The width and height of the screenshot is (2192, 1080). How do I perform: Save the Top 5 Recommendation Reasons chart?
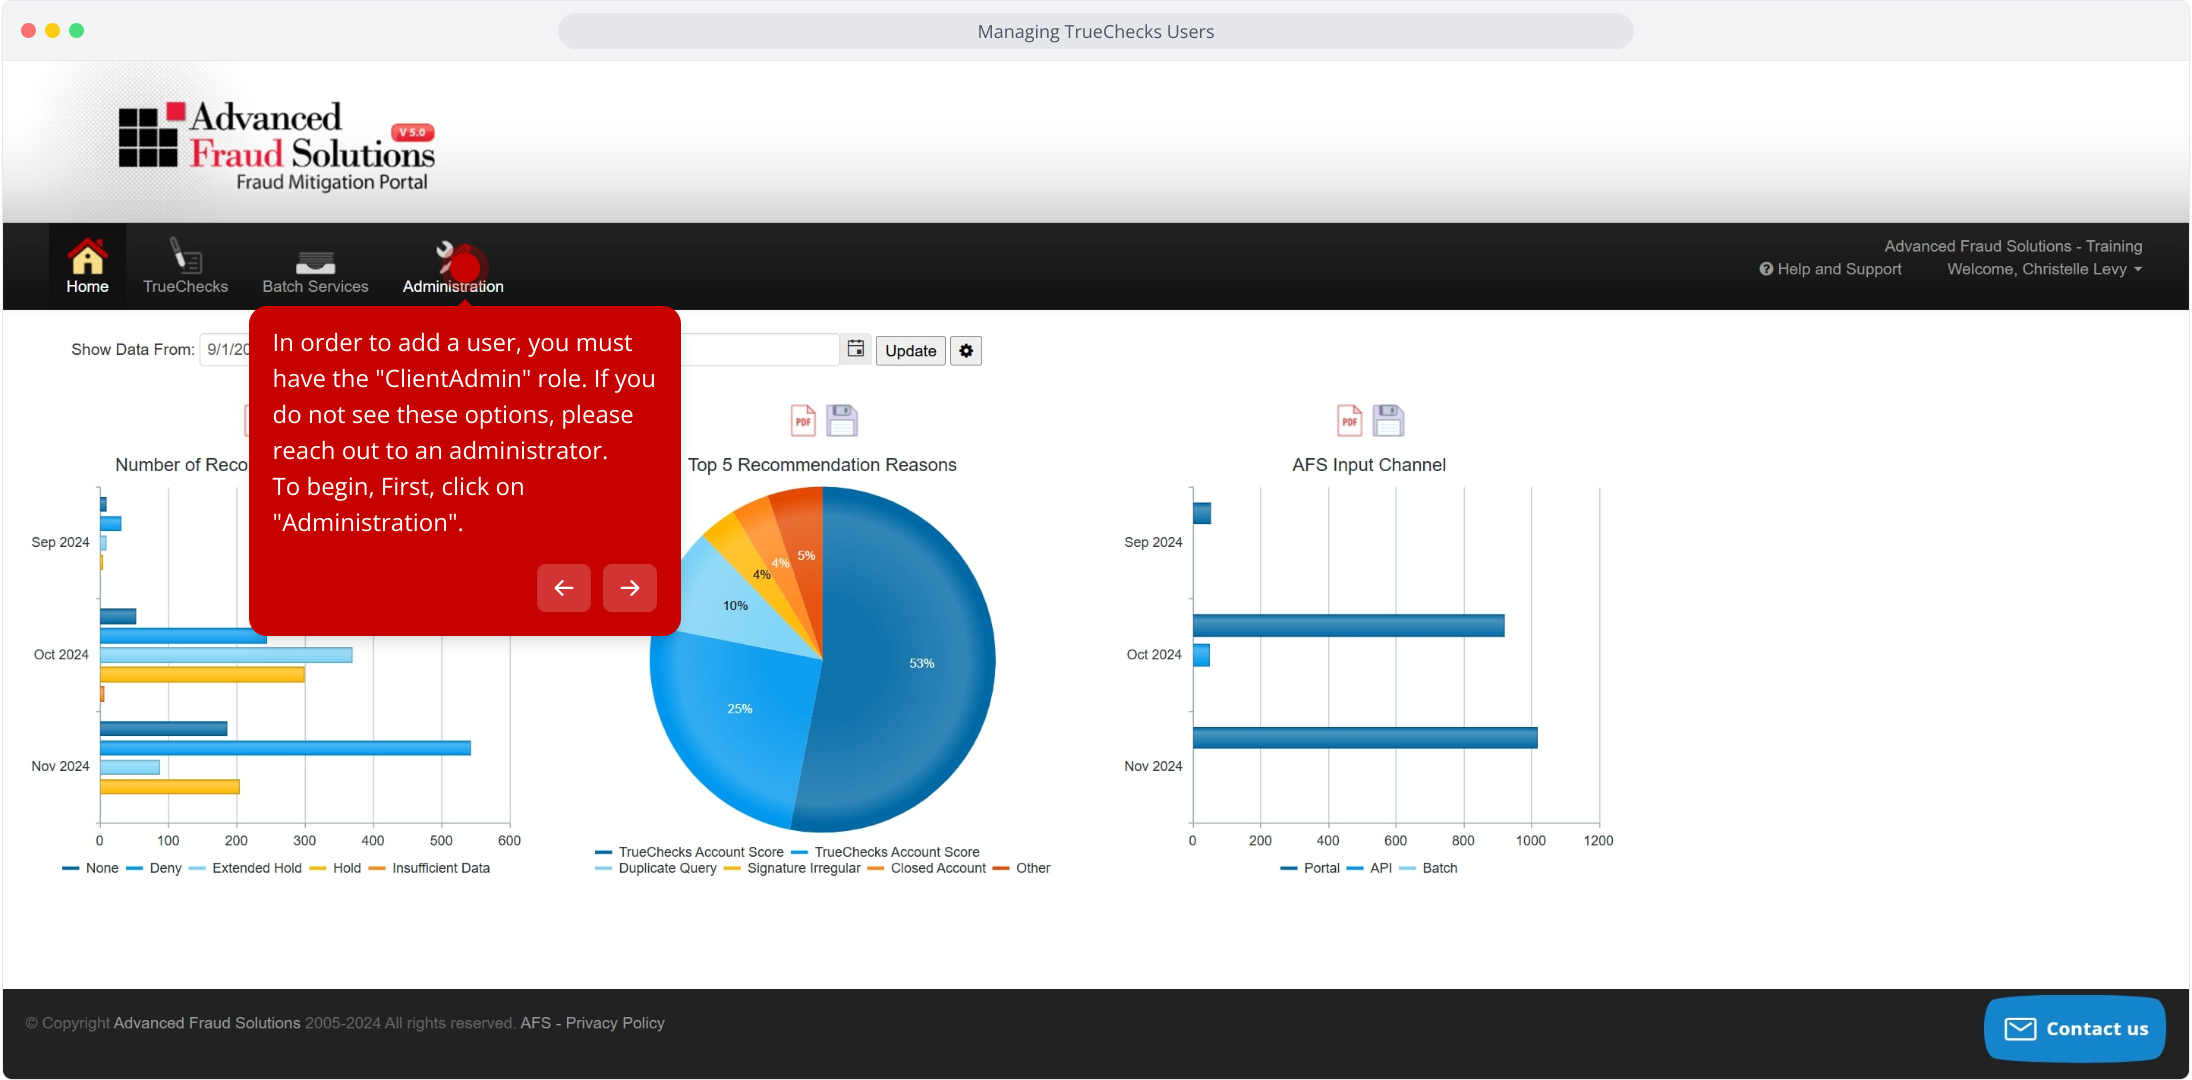tap(842, 421)
